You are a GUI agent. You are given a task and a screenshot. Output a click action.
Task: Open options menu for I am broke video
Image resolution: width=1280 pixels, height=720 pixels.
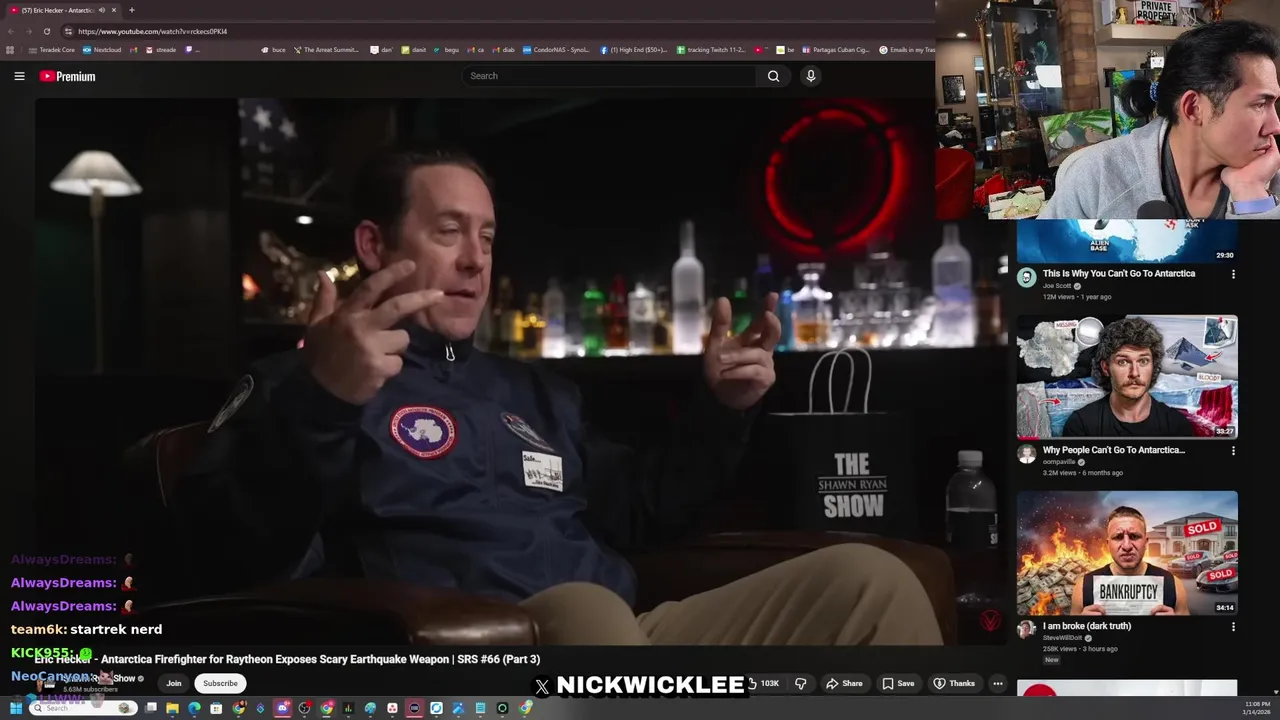pyautogui.click(x=1233, y=627)
